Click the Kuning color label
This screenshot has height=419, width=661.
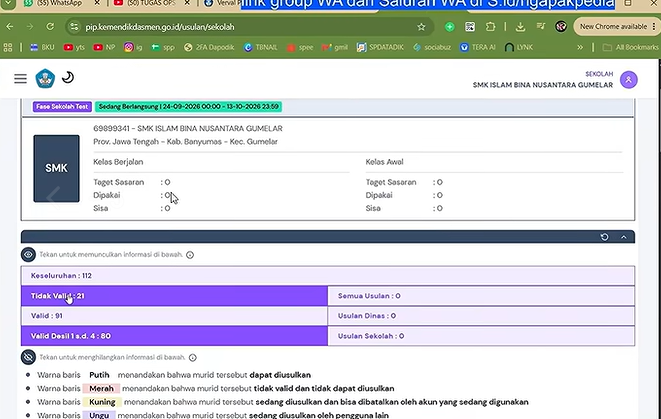tap(102, 402)
